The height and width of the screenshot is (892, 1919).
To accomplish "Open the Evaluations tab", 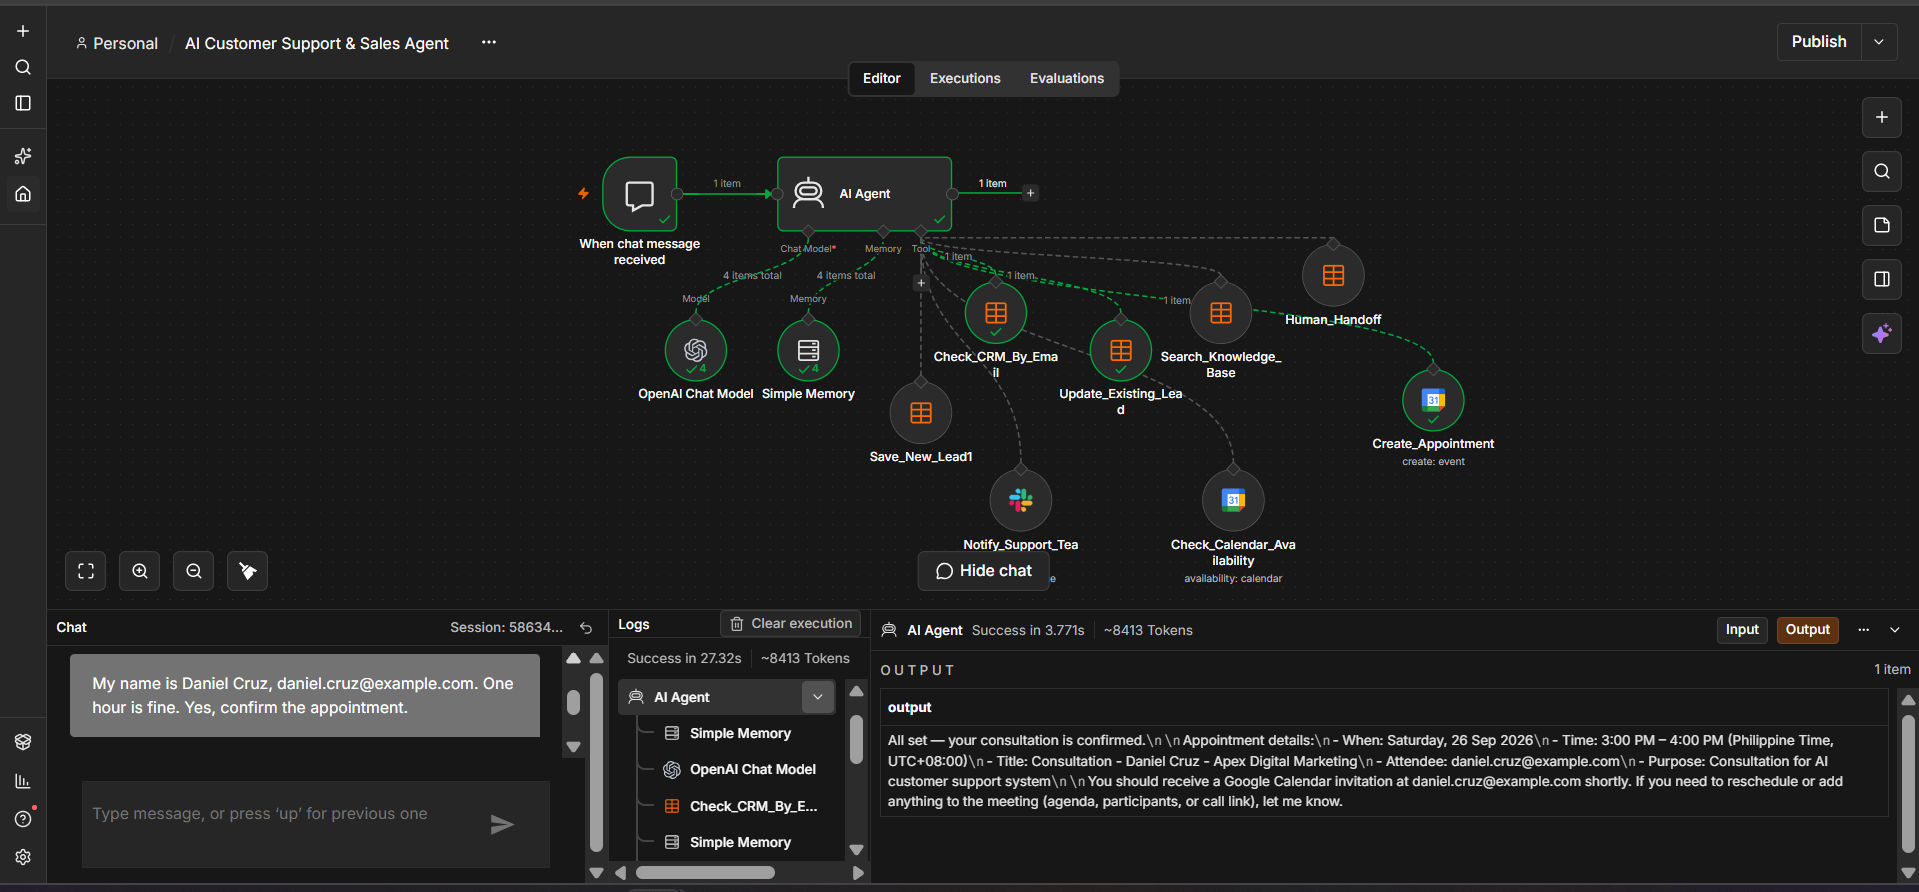I will pyautogui.click(x=1067, y=78).
